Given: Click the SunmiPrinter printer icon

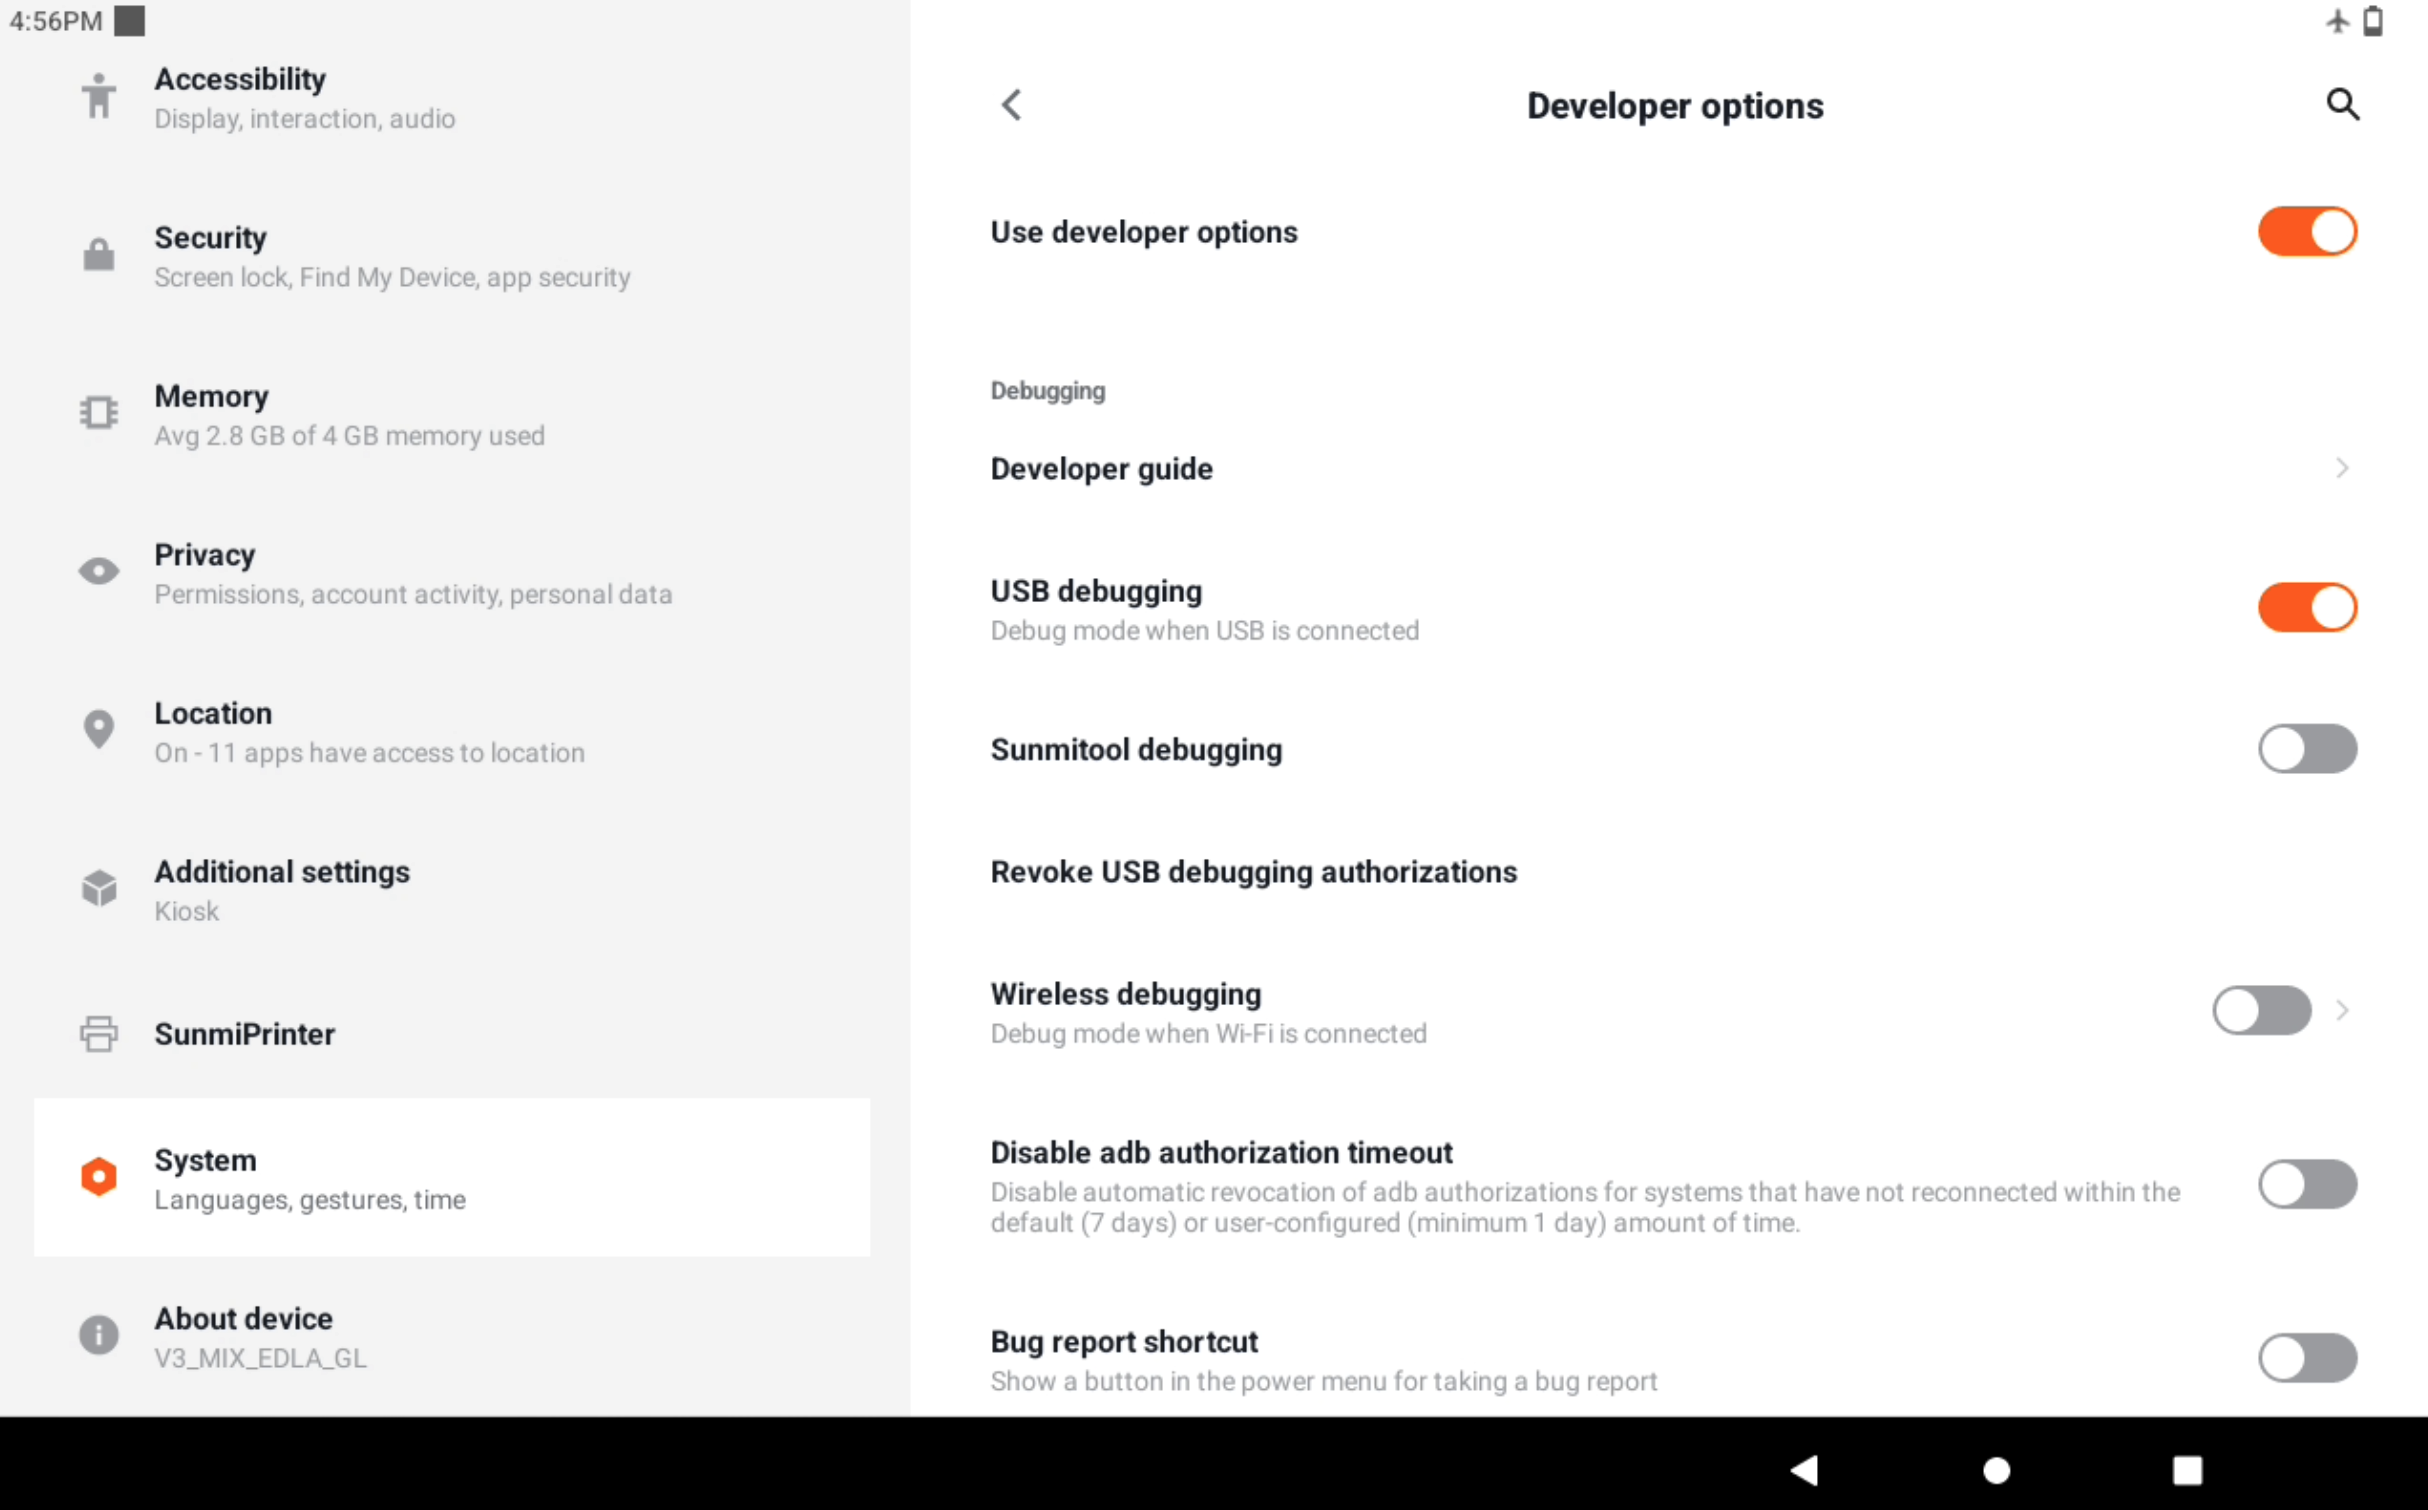Looking at the screenshot, I should pyautogui.click(x=98, y=1034).
